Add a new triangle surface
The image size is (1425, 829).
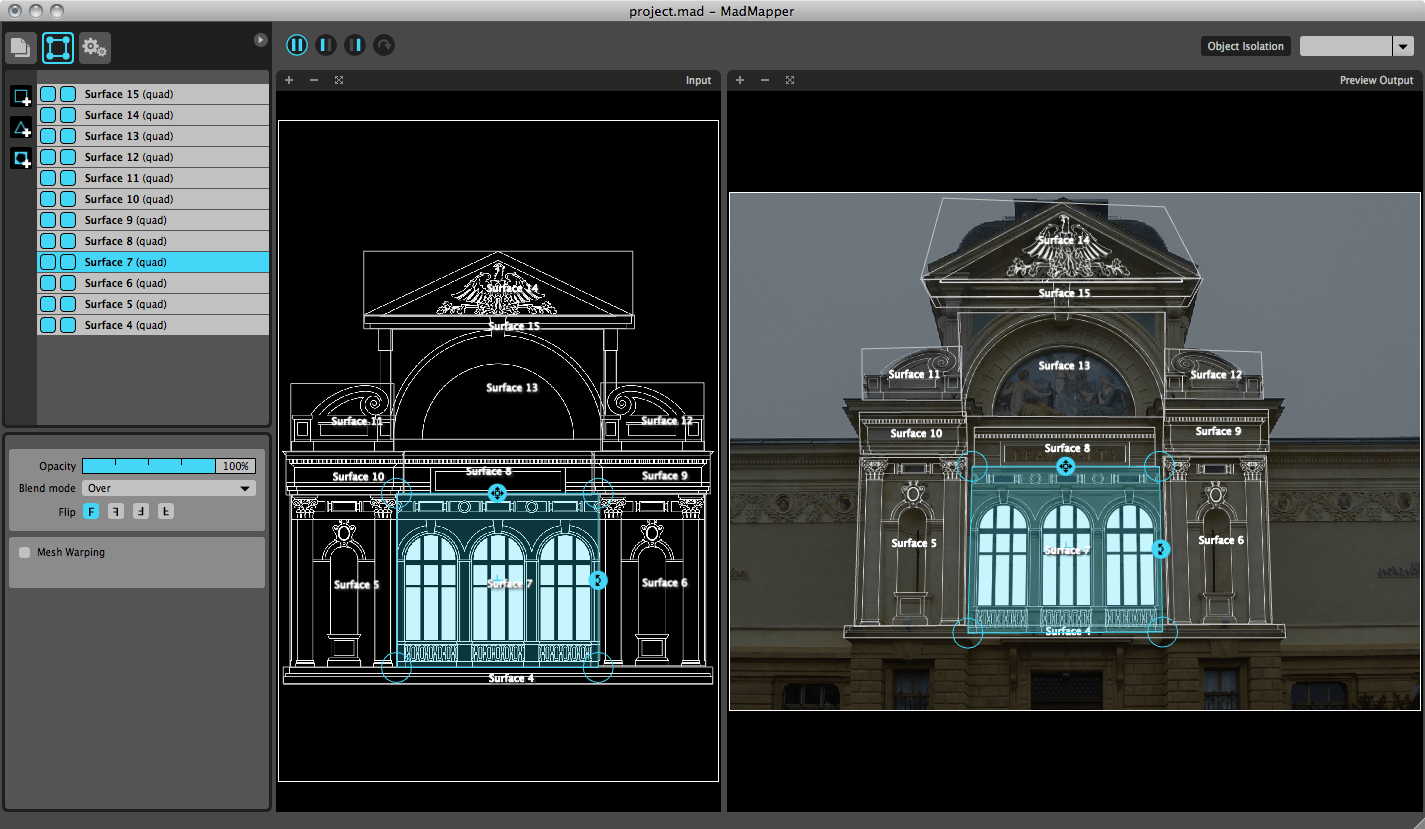21,128
